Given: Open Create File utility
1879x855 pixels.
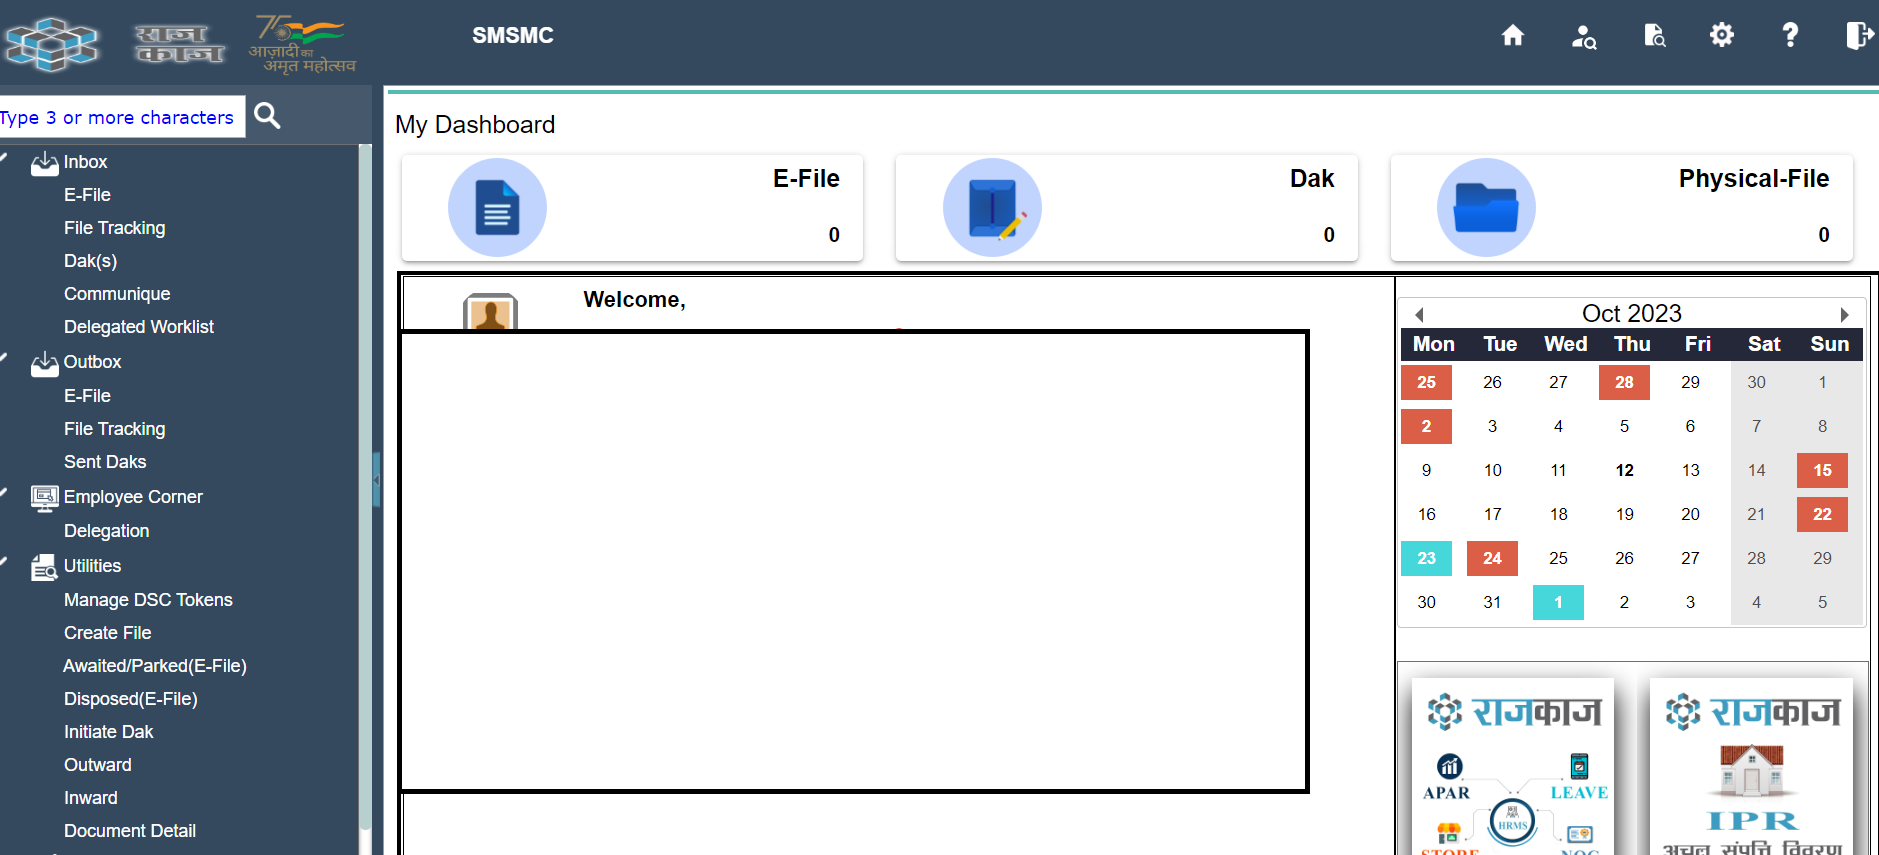Looking at the screenshot, I should tap(107, 633).
